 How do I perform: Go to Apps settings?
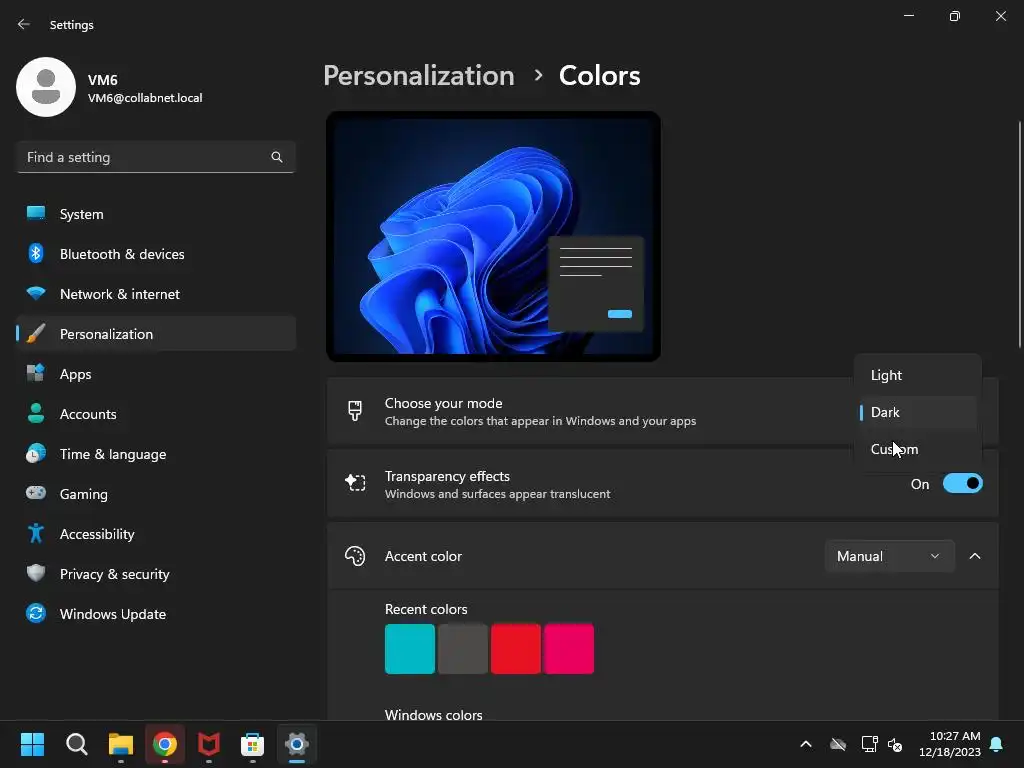click(156, 374)
